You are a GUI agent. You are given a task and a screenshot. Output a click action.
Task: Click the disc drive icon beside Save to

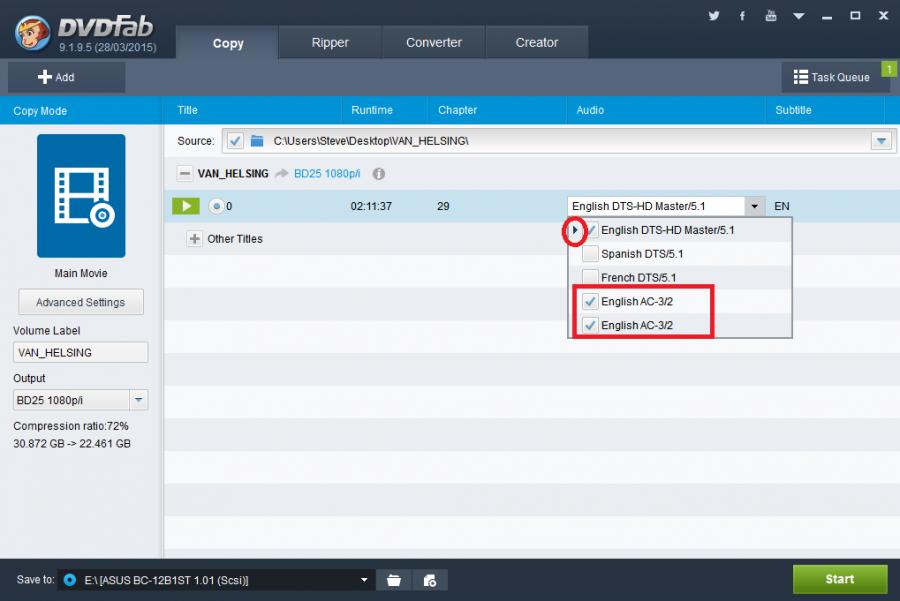[70, 580]
